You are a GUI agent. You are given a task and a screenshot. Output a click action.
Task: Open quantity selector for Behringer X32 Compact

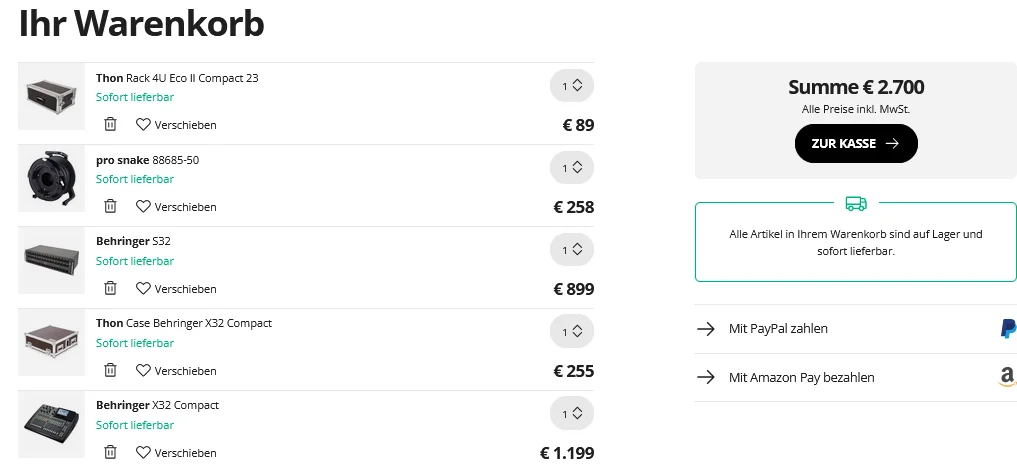[572, 414]
